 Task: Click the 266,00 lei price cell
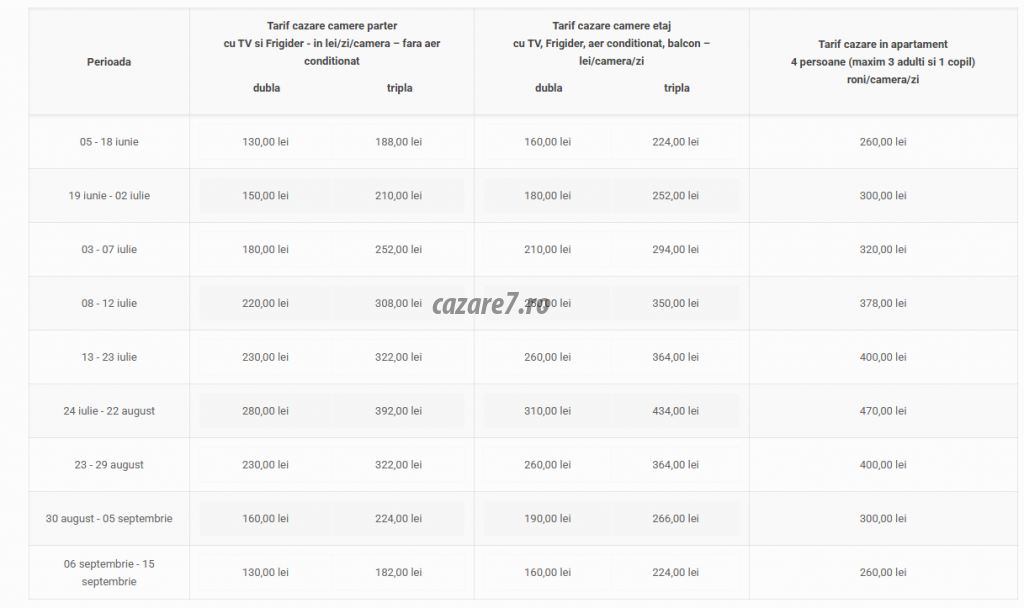click(x=675, y=518)
